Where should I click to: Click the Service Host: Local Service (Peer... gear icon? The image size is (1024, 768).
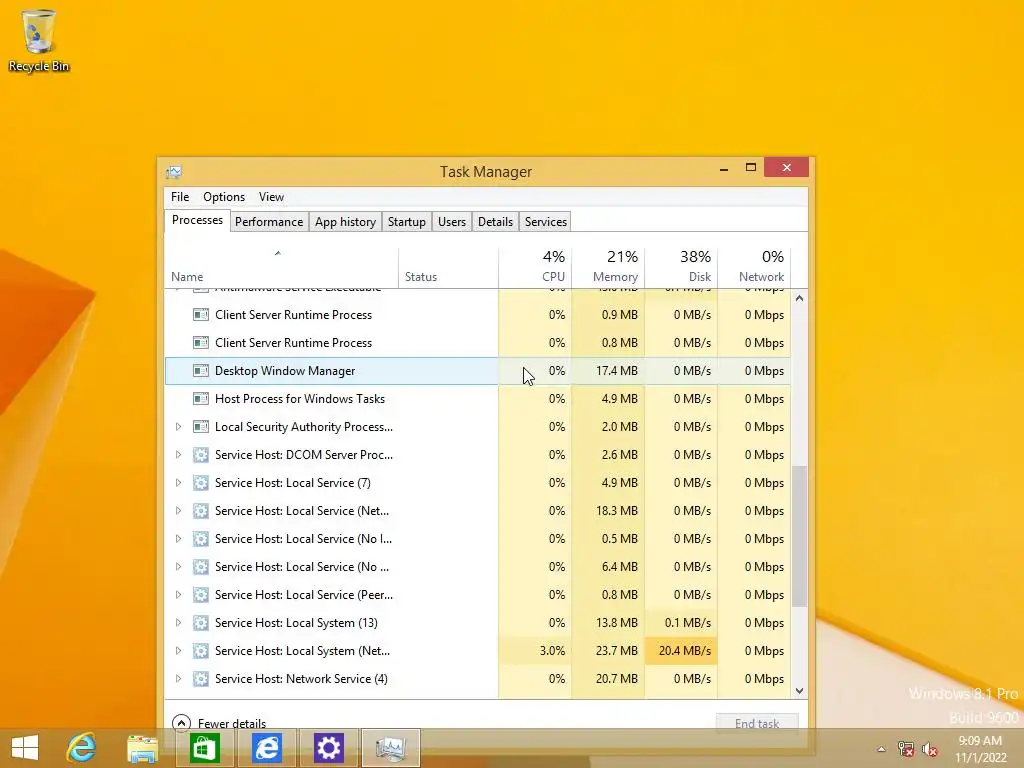click(200, 595)
